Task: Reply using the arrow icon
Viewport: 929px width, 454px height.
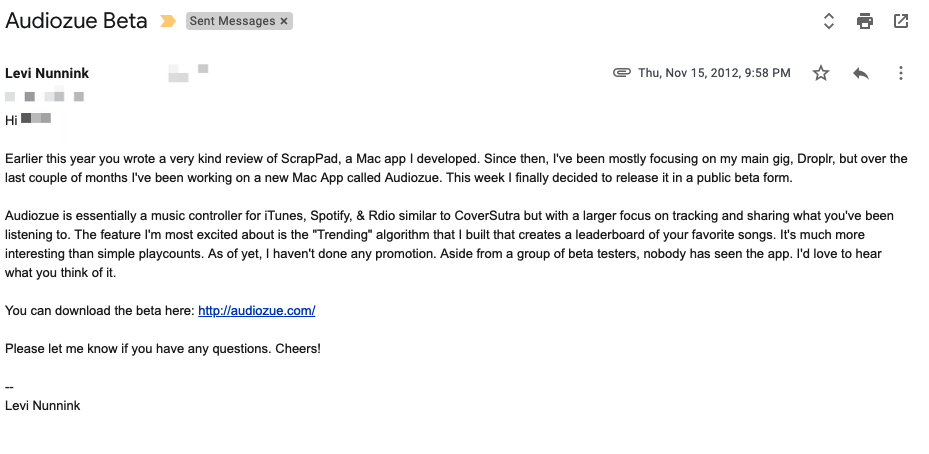Action: (860, 73)
